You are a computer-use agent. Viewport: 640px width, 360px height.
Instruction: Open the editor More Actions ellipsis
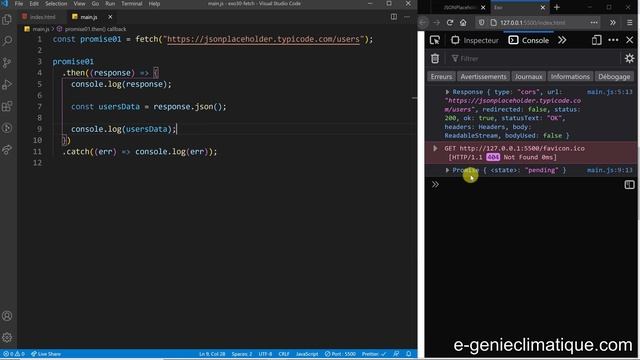pos(407,17)
